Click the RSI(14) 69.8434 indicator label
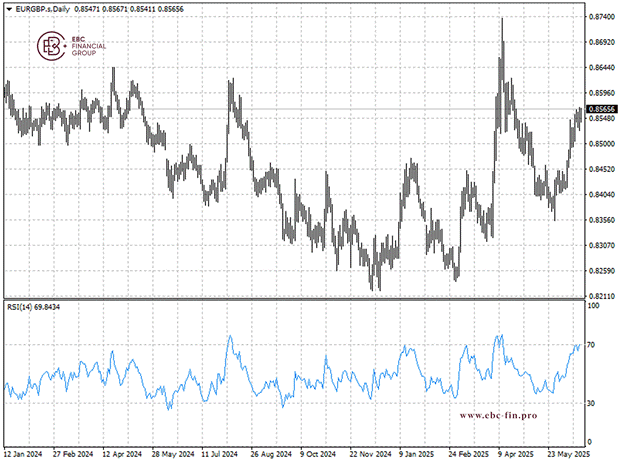This screenshot has width=625, height=465. [35, 306]
